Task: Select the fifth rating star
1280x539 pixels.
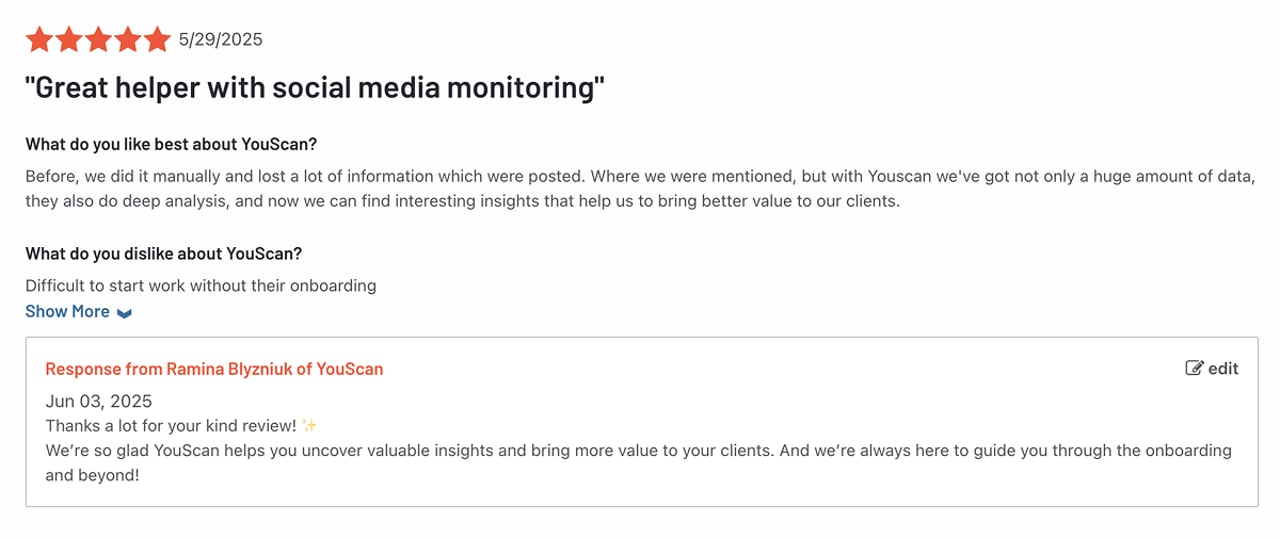Action: (157, 40)
